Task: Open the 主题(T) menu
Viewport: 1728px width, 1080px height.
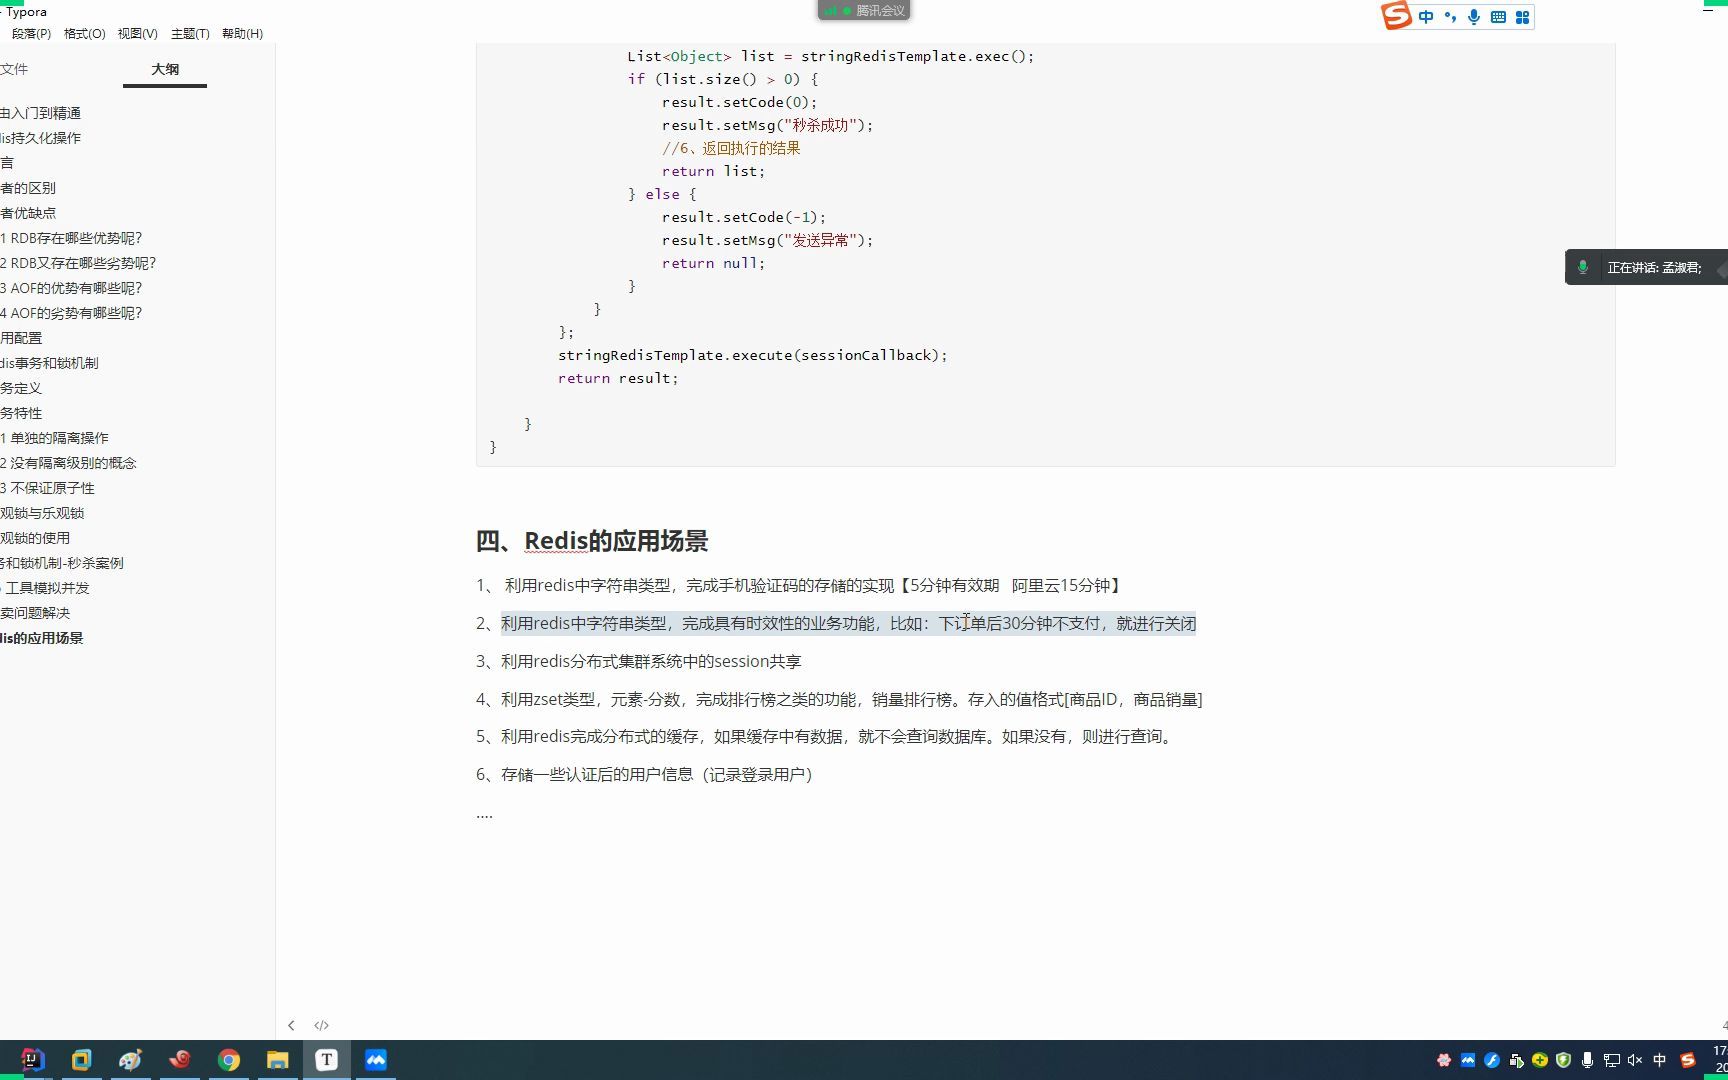Action: click(190, 34)
